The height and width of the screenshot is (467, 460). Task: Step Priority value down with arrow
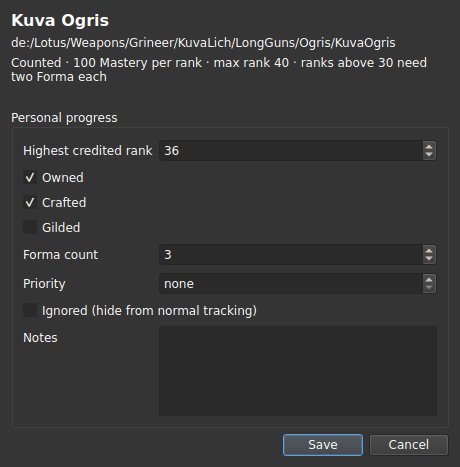click(x=429, y=288)
